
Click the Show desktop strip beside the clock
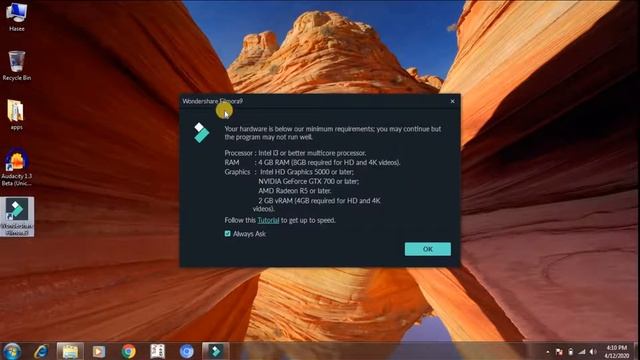(x=637, y=351)
